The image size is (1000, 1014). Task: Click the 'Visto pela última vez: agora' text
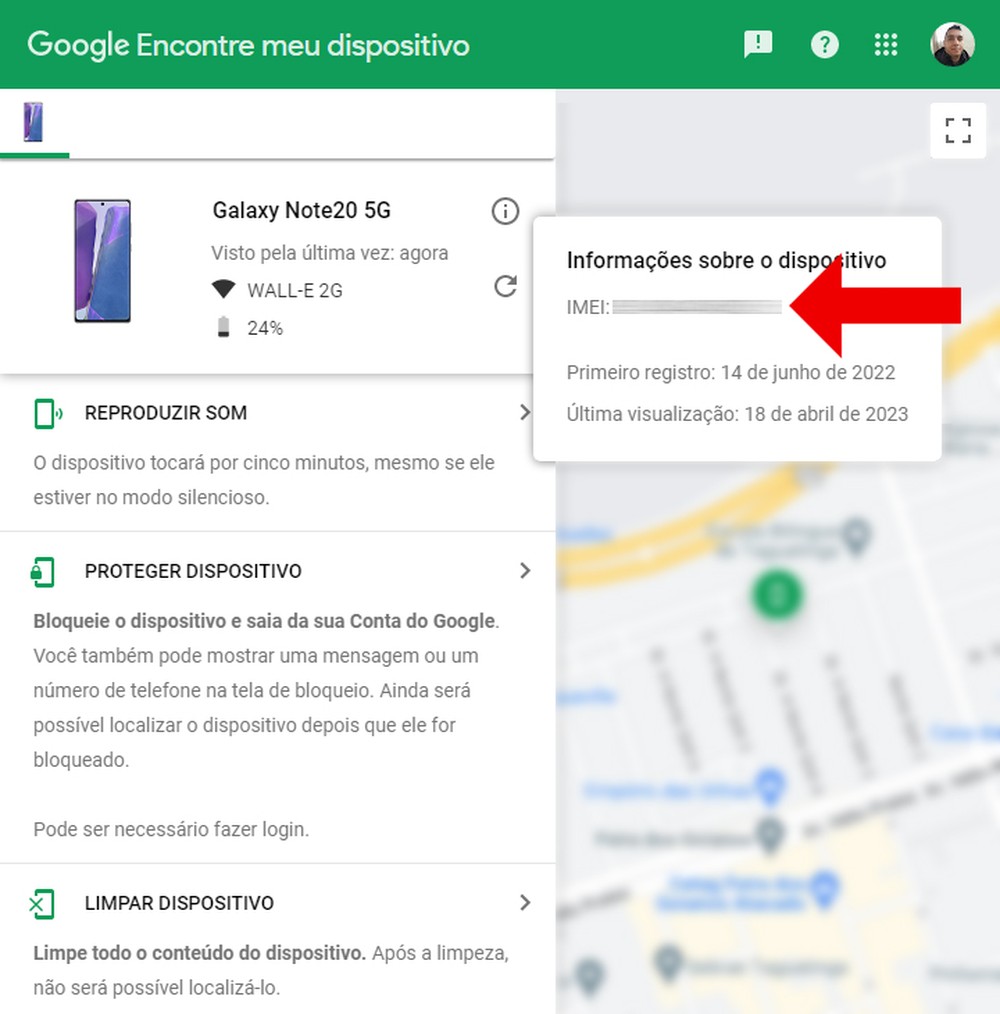pyautogui.click(x=329, y=253)
